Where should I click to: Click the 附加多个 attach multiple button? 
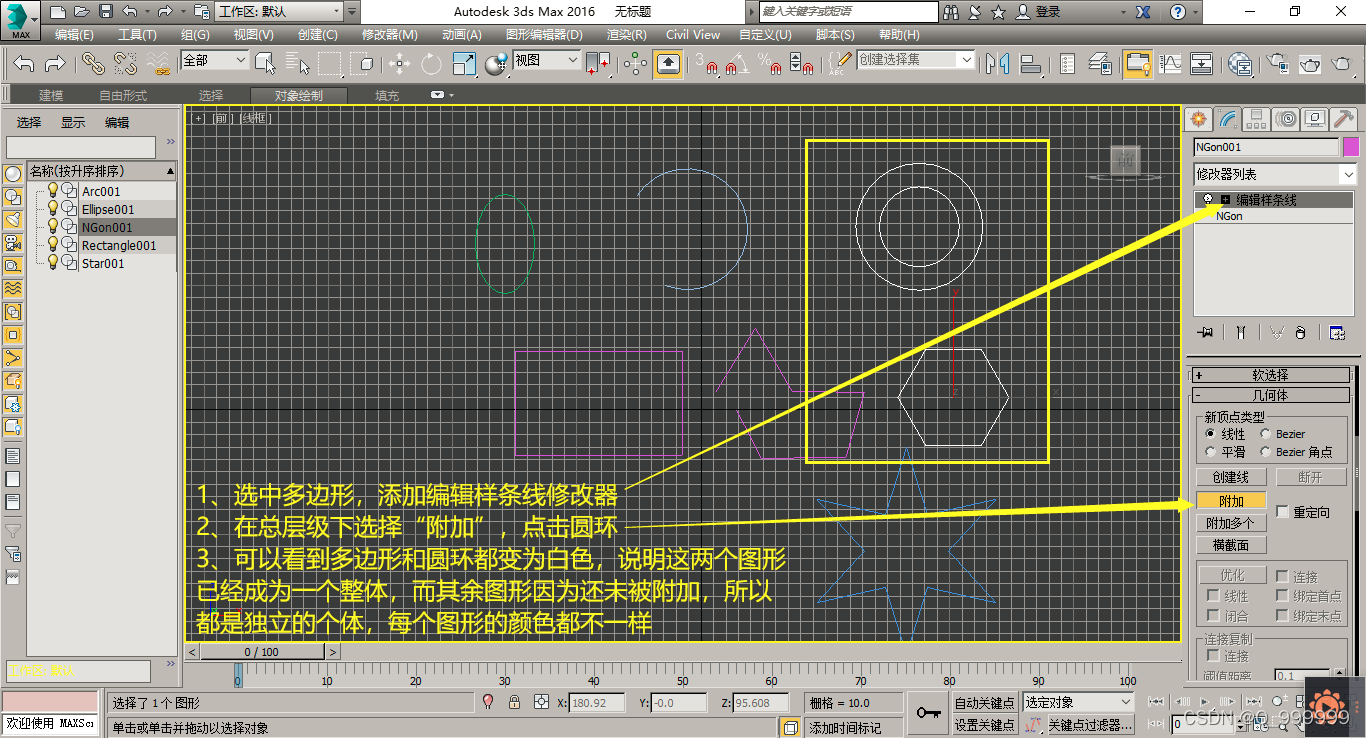(1231, 523)
